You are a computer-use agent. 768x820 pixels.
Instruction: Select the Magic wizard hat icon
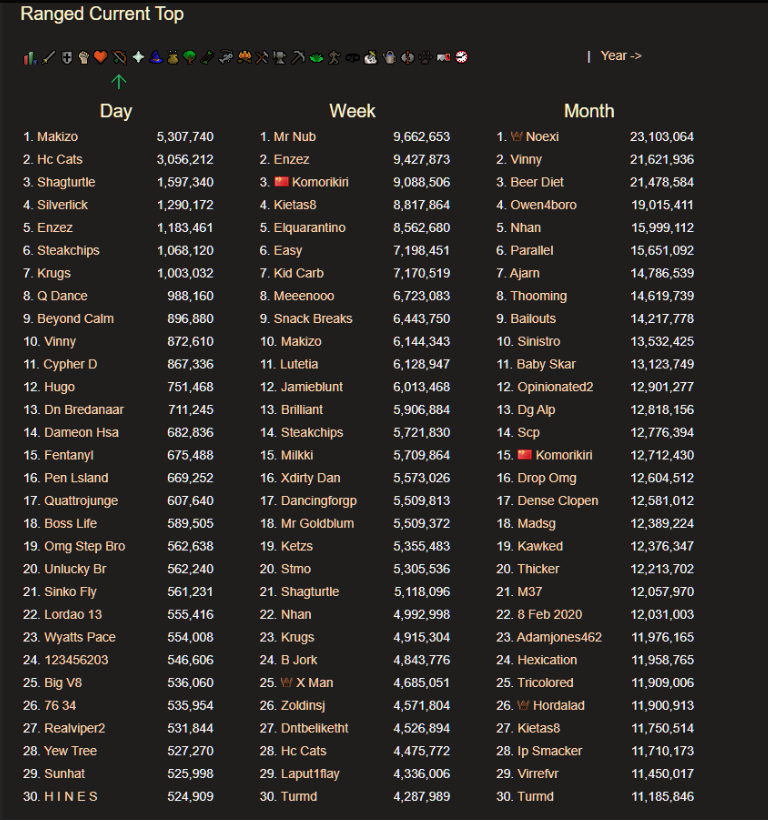[x=156, y=58]
